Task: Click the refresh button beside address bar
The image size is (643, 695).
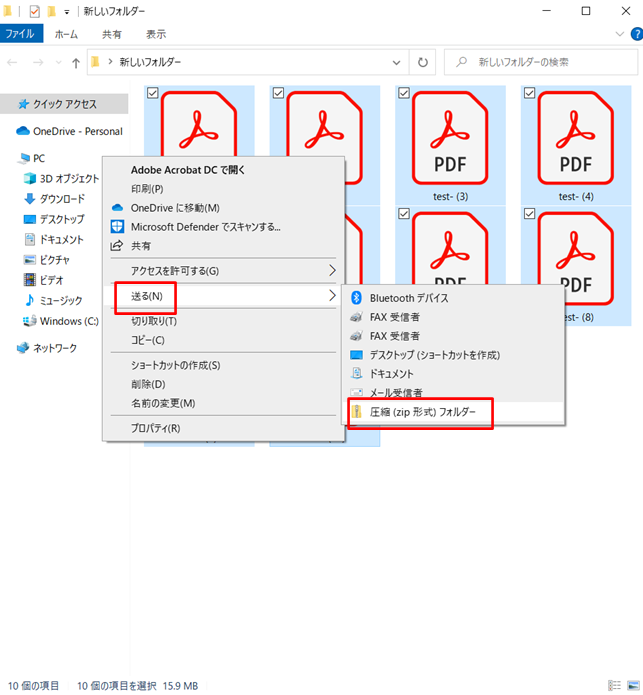Action: [423, 62]
